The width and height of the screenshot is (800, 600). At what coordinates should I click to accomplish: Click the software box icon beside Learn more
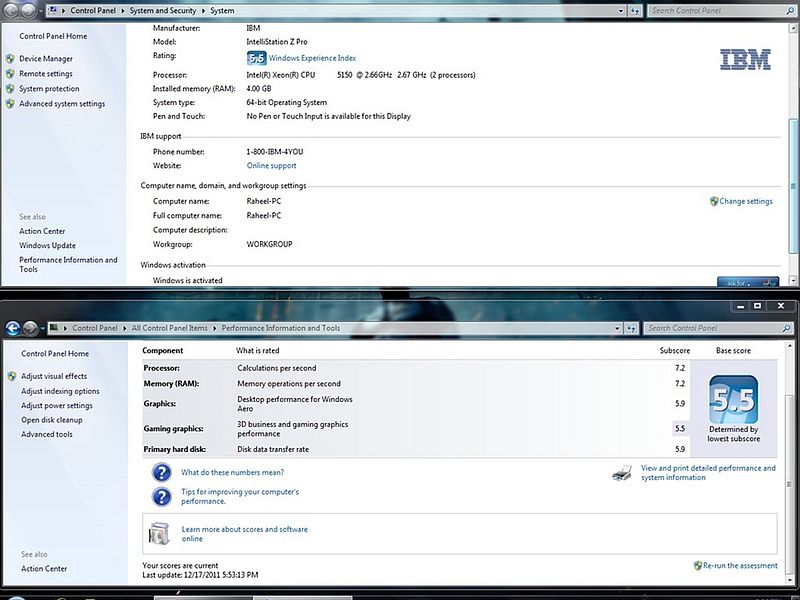click(x=159, y=534)
